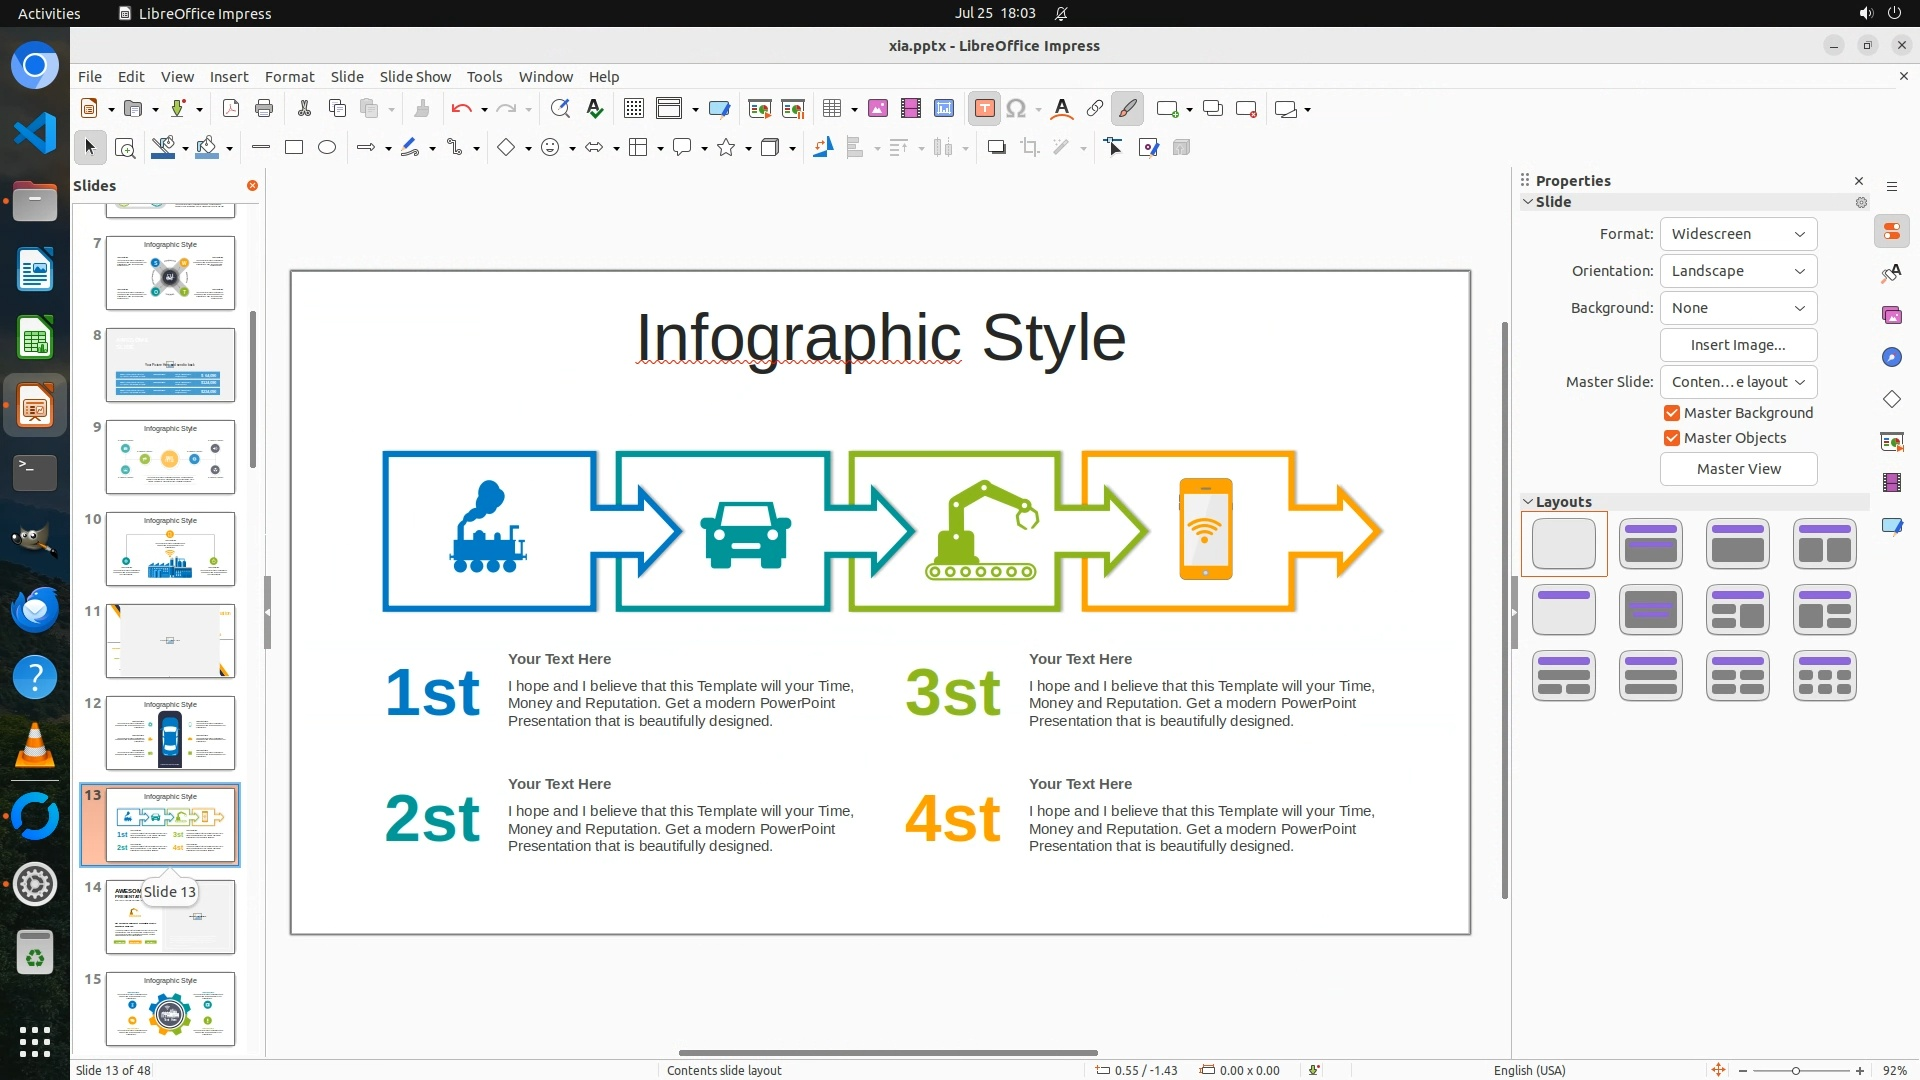Click the Insert Image... button

tap(1738, 345)
